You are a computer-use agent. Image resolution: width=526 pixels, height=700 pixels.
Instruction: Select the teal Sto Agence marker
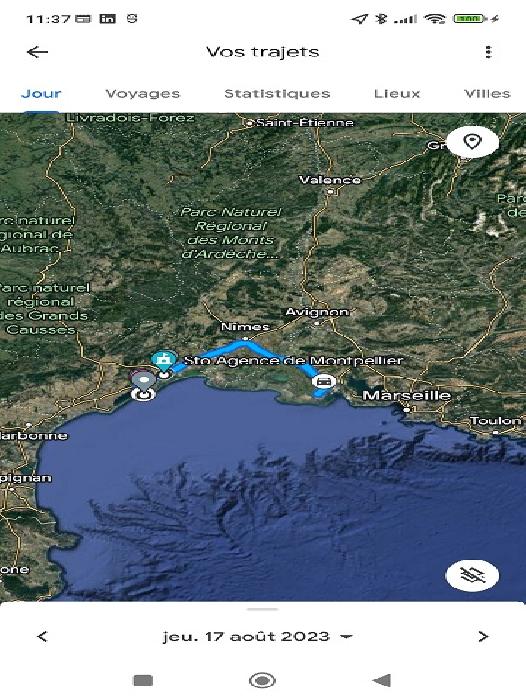click(x=163, y=360)
